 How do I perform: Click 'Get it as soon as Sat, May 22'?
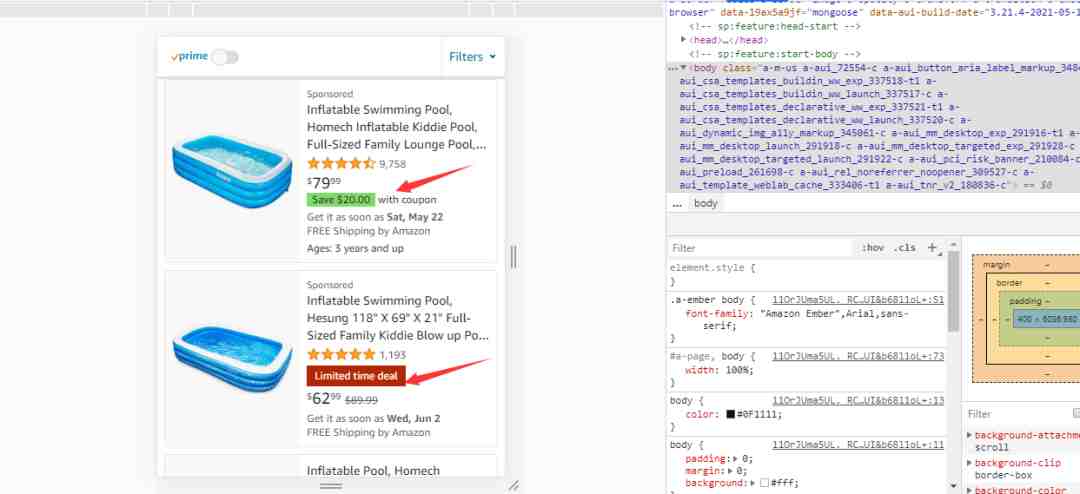(x=375, y=217)
